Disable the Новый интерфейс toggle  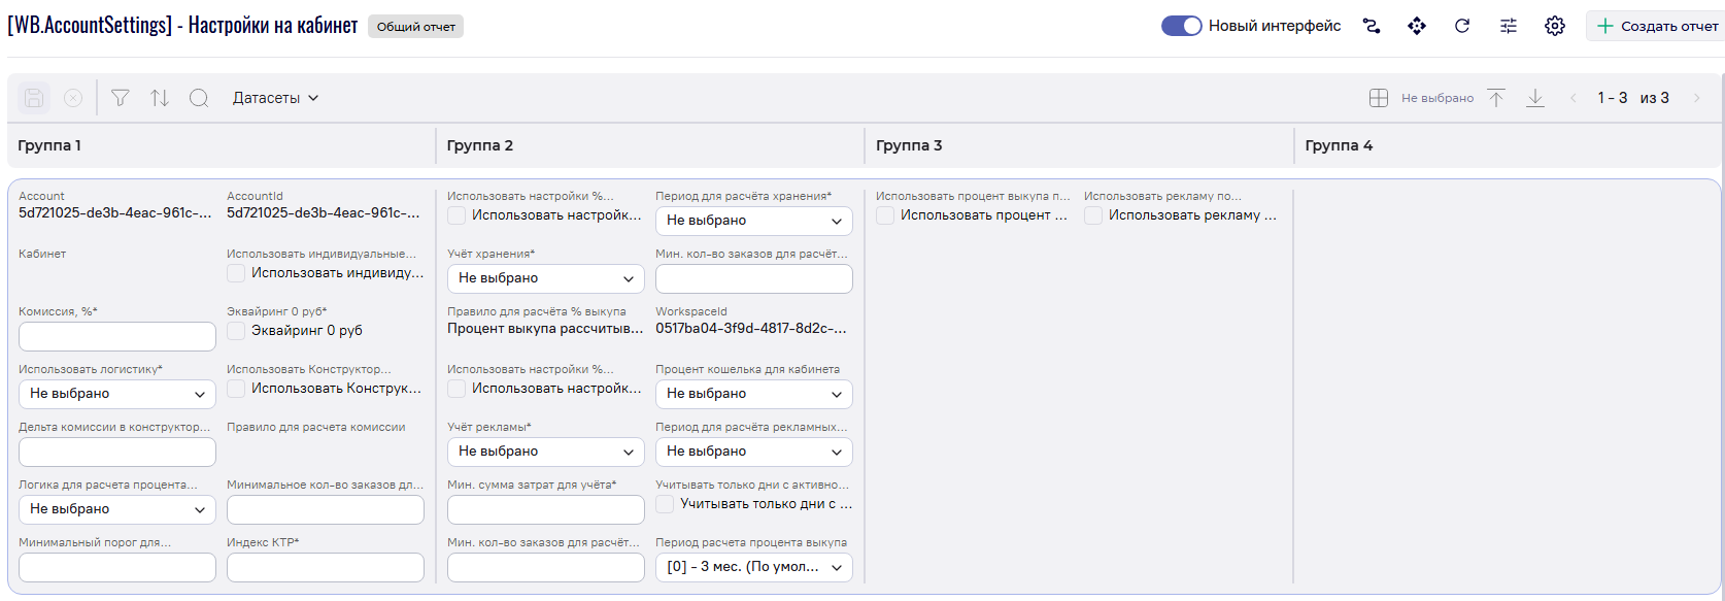pyautogui.click(x=1181, y=26)
